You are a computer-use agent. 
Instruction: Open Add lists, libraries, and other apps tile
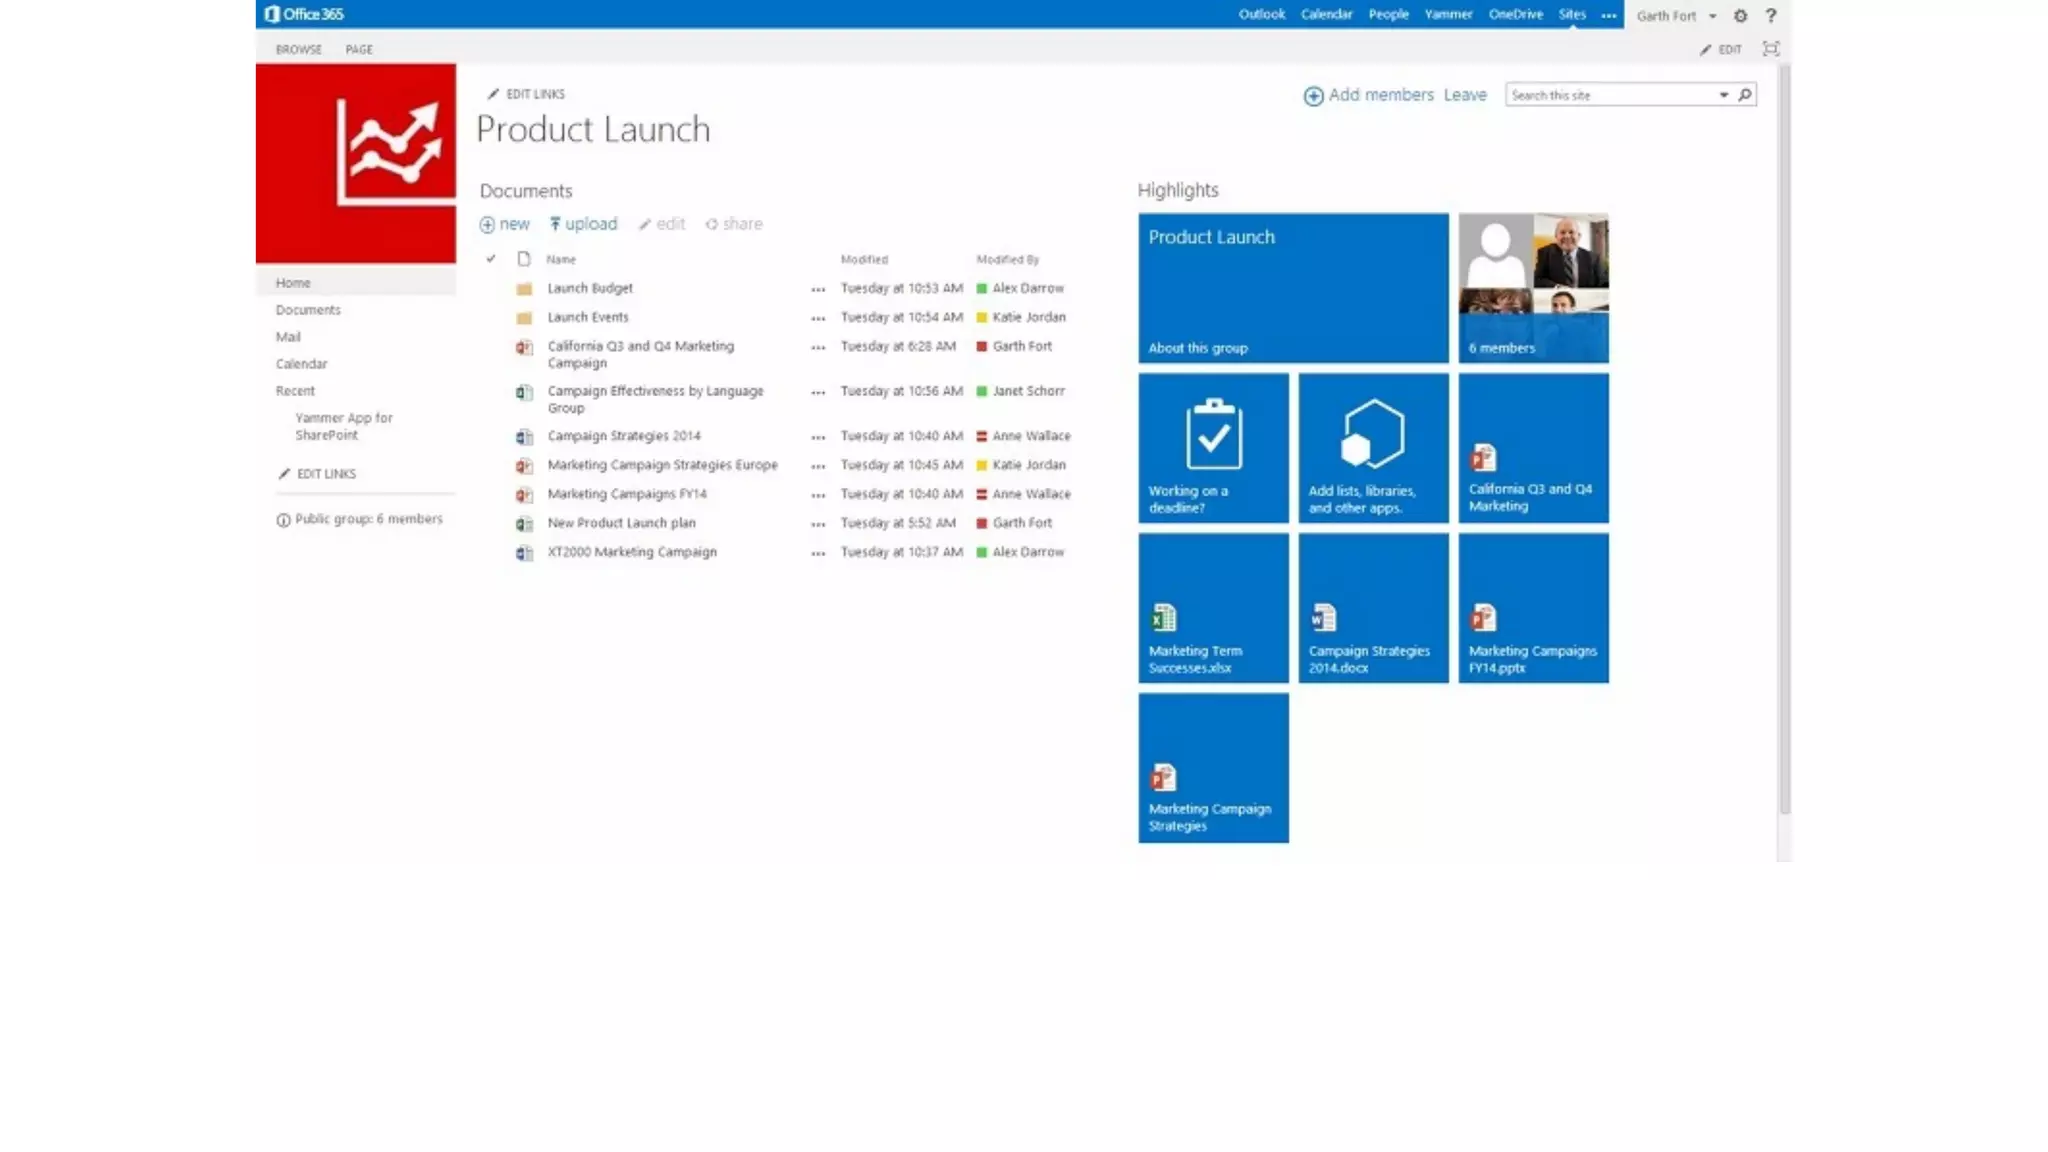point(1373,448)
